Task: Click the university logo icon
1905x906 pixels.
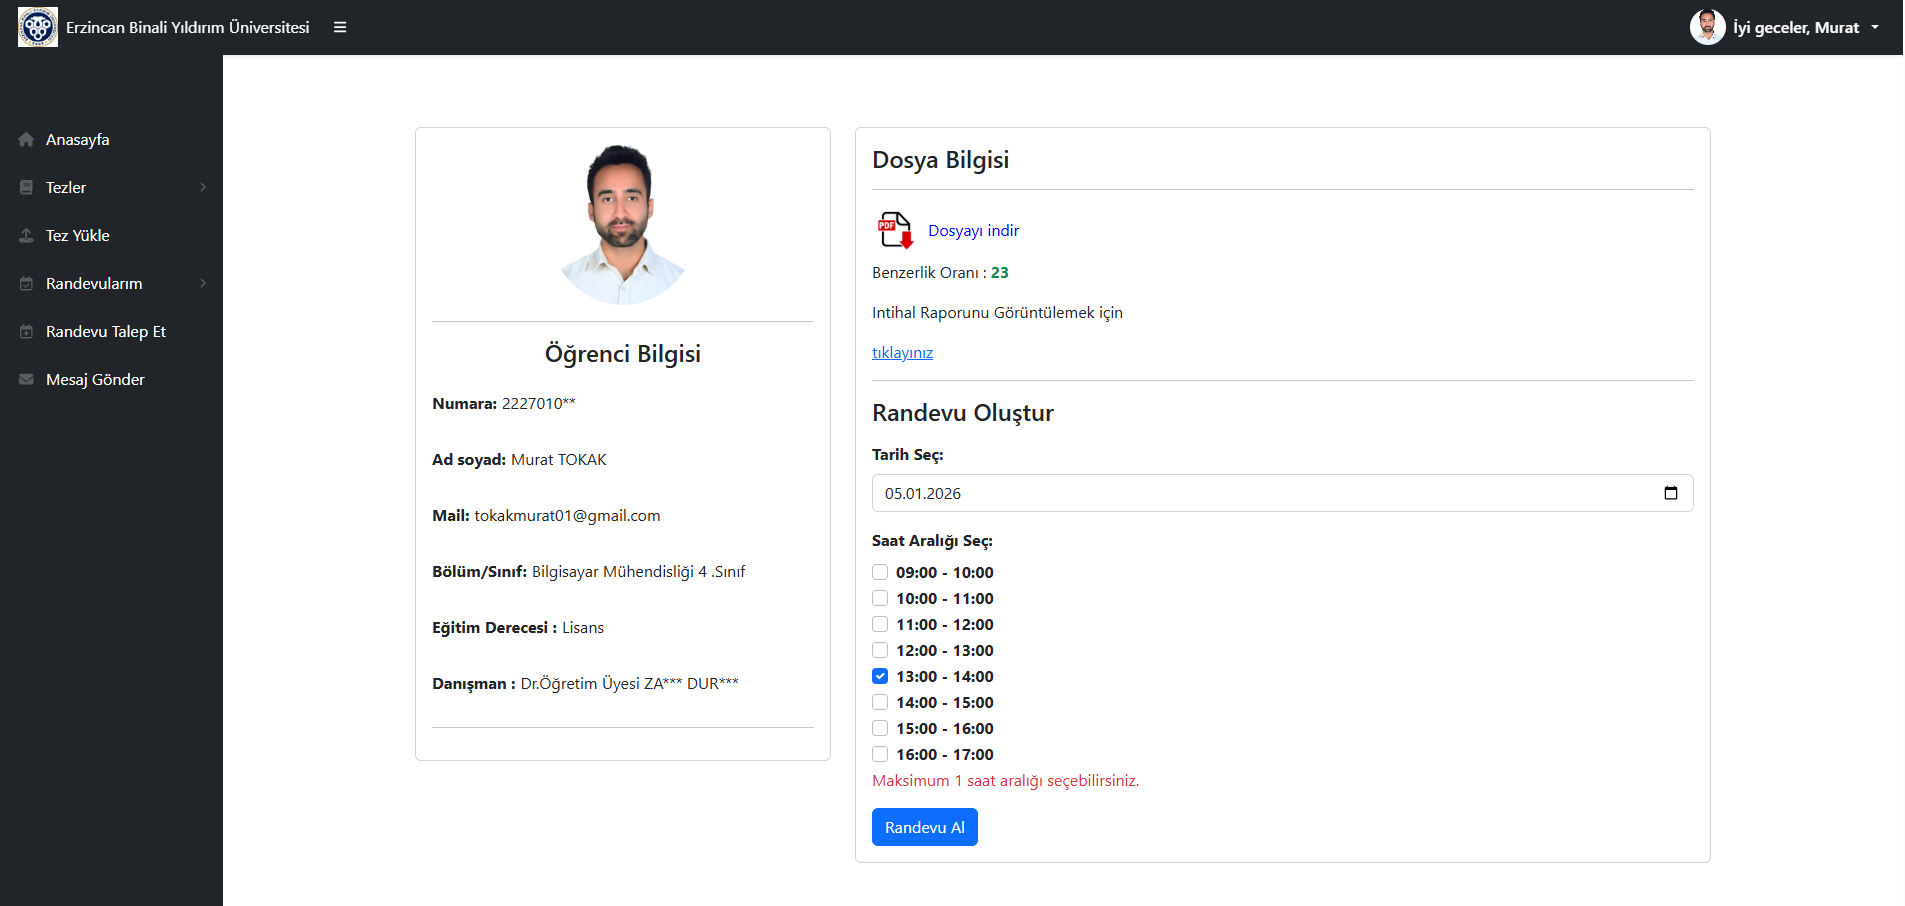Action: pos(38,27)
